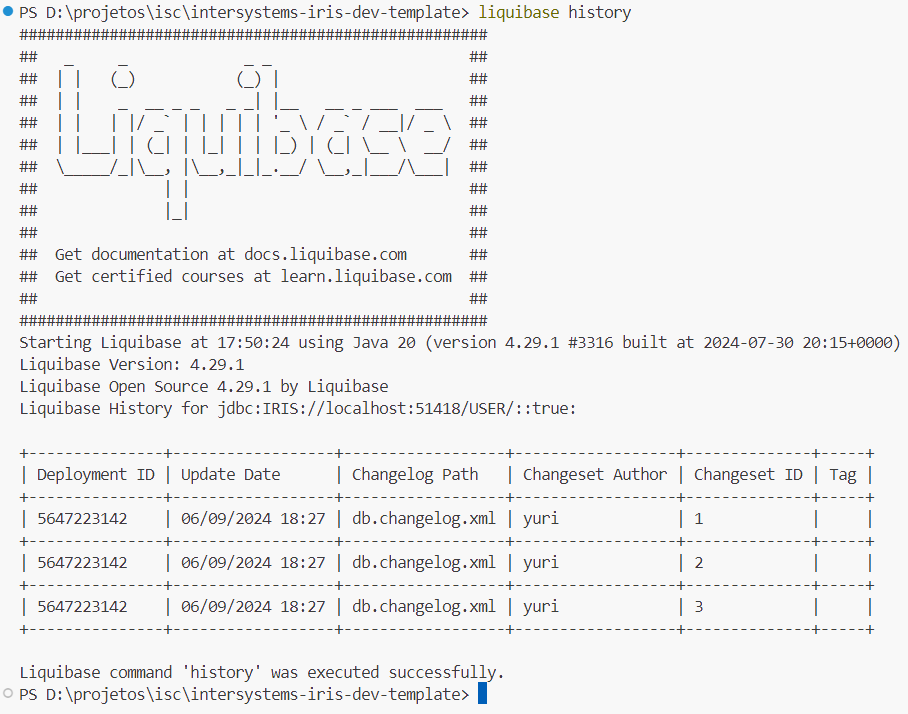The height and width of the screenshot is (714, 908).
Task: Click the first prompt path 'PS D:\projetos\isc\intersystems-iris-dev-template>'
Action: tap(244, 12)
